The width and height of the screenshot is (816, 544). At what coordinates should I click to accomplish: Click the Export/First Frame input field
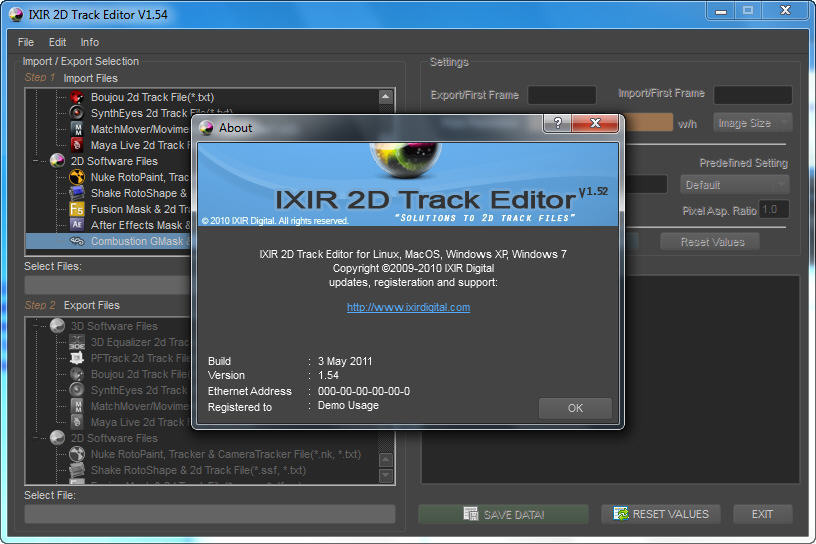[x=562, y=95]
